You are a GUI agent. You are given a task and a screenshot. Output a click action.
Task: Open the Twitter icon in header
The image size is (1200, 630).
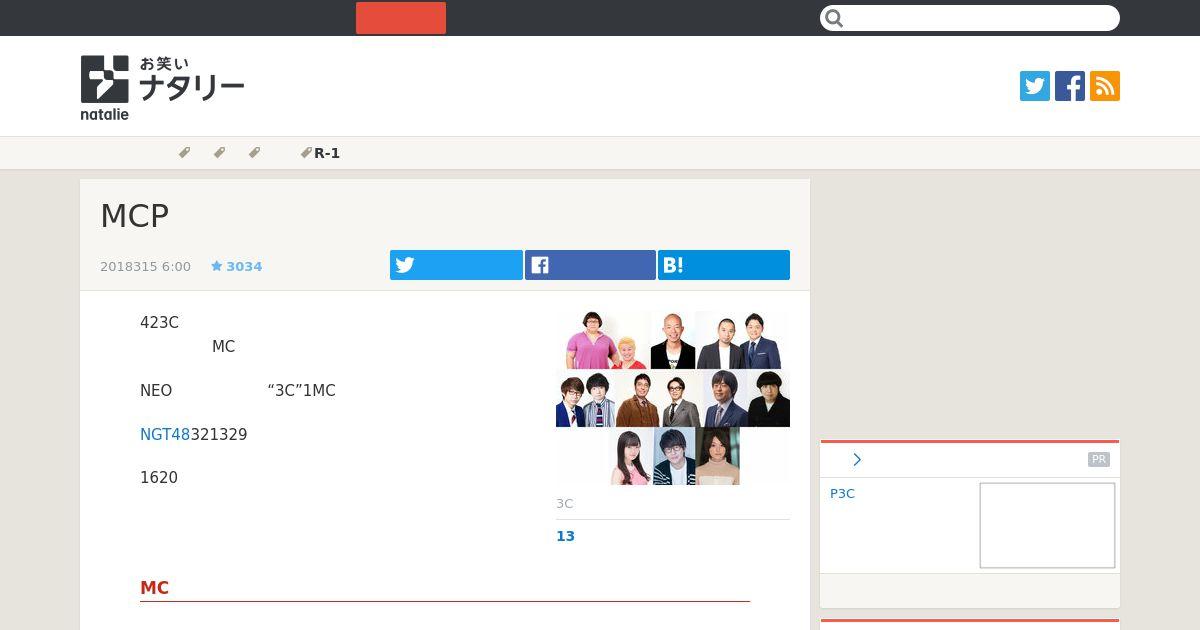click(1035, 86)
